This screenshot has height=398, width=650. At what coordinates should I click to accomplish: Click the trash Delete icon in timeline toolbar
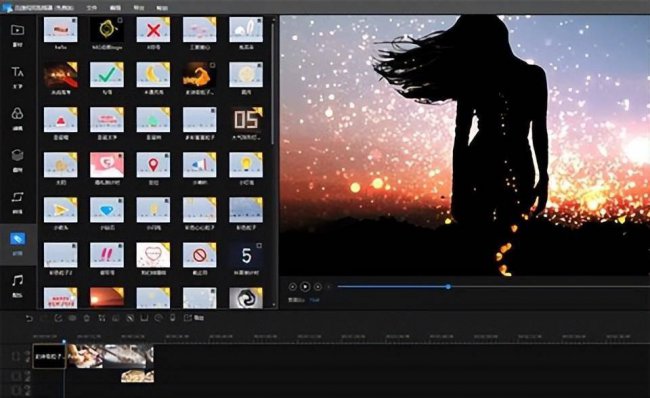tap(87, 318)
